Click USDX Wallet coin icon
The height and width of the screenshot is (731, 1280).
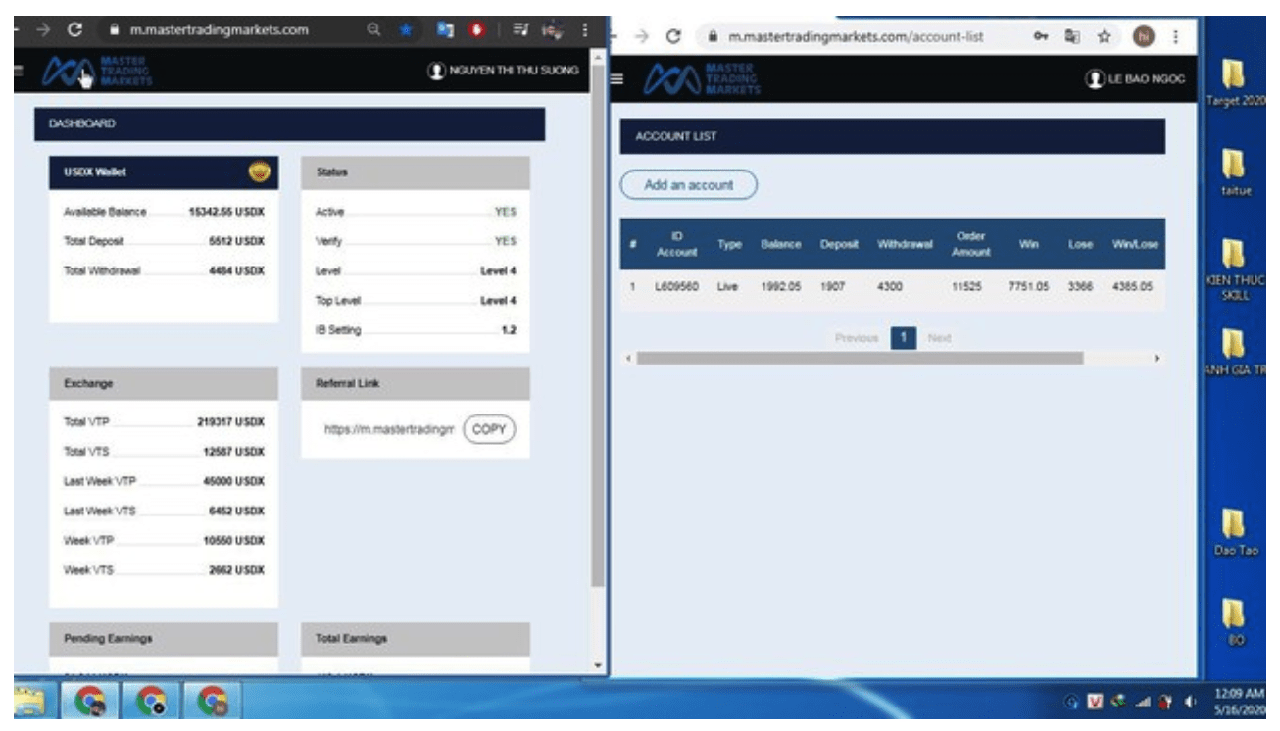(259, 172)
